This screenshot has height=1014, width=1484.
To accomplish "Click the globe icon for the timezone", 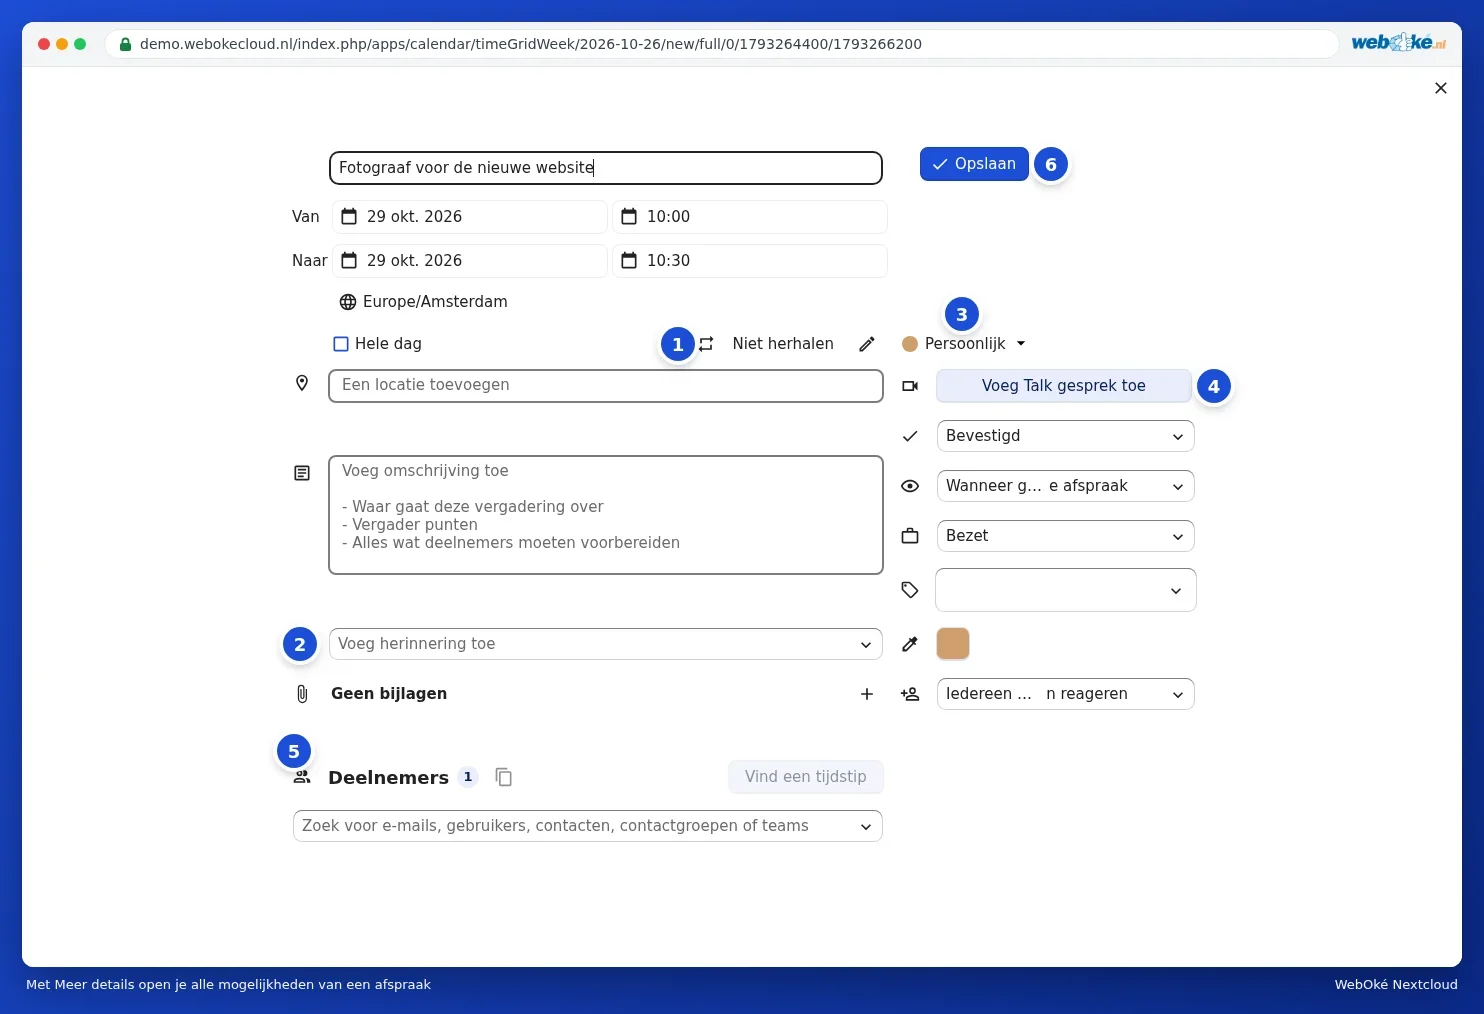I will (348, 302).
